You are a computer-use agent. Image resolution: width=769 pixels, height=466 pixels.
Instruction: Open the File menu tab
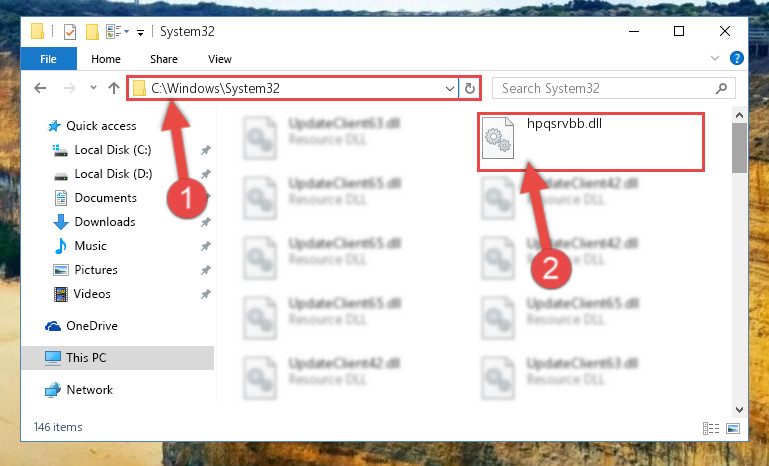point(49,59)
